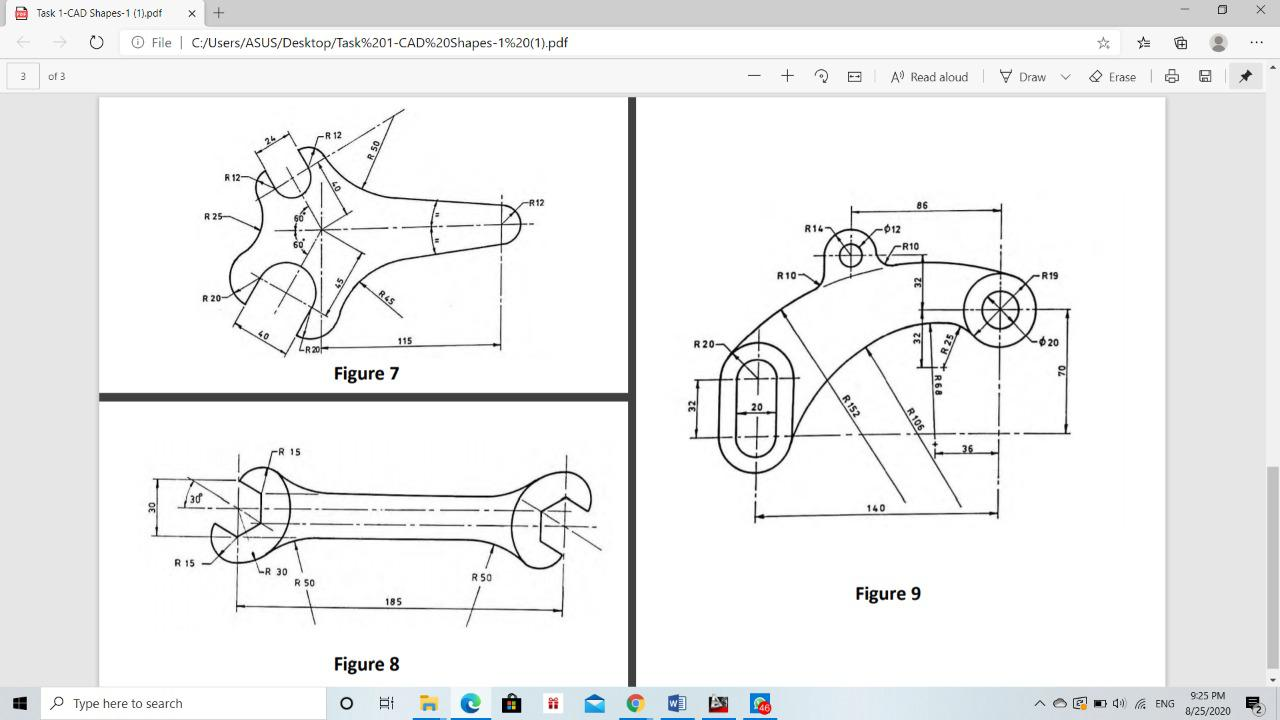The image size is (1280, 720).
Task: Refresh the current page
Action: [x=96, y=42]
